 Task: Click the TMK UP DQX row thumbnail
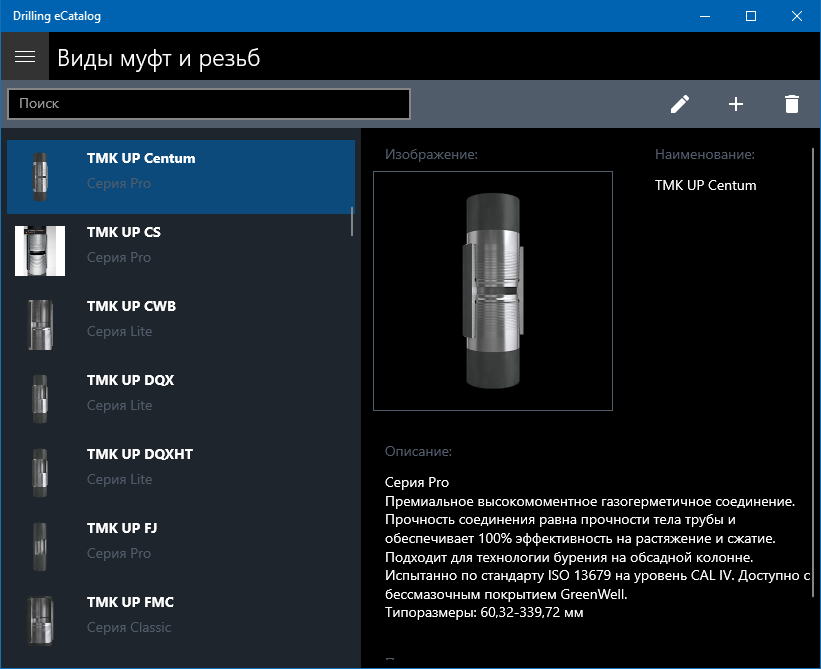coord(40,398)
